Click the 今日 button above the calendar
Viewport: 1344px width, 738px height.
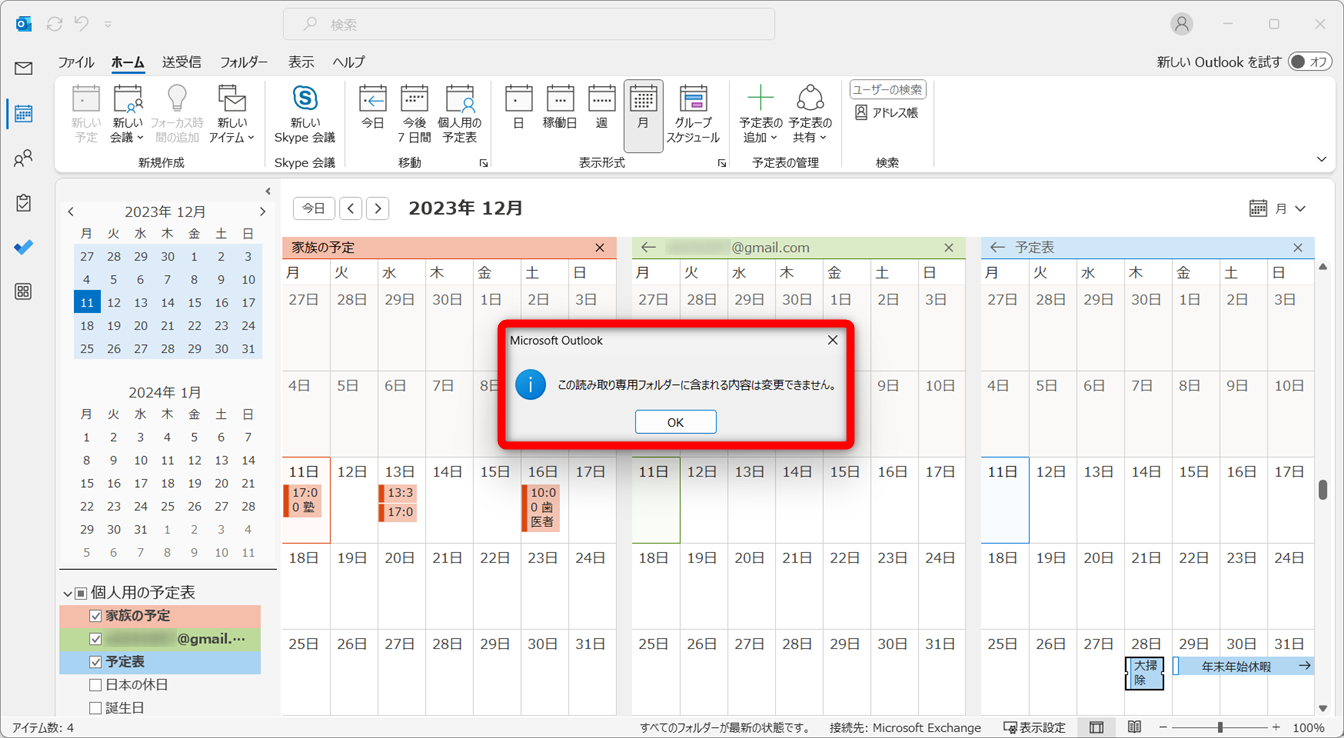pos(314,208)
